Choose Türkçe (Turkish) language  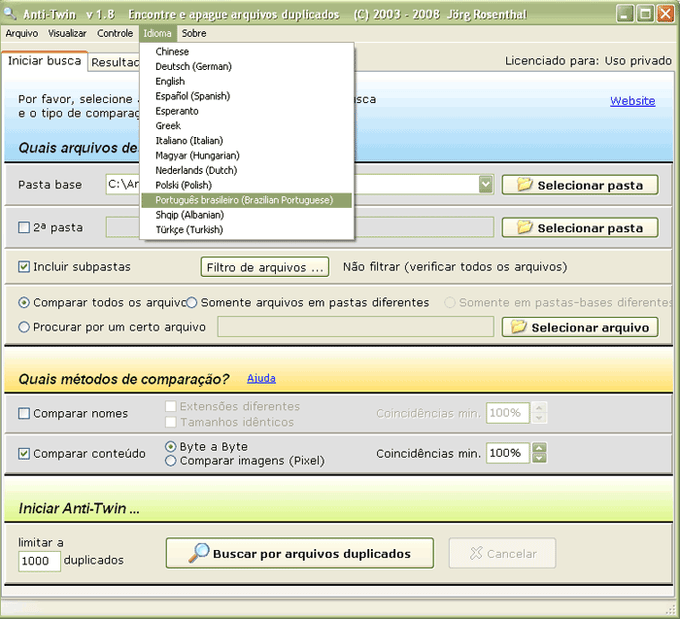(246, 229)
